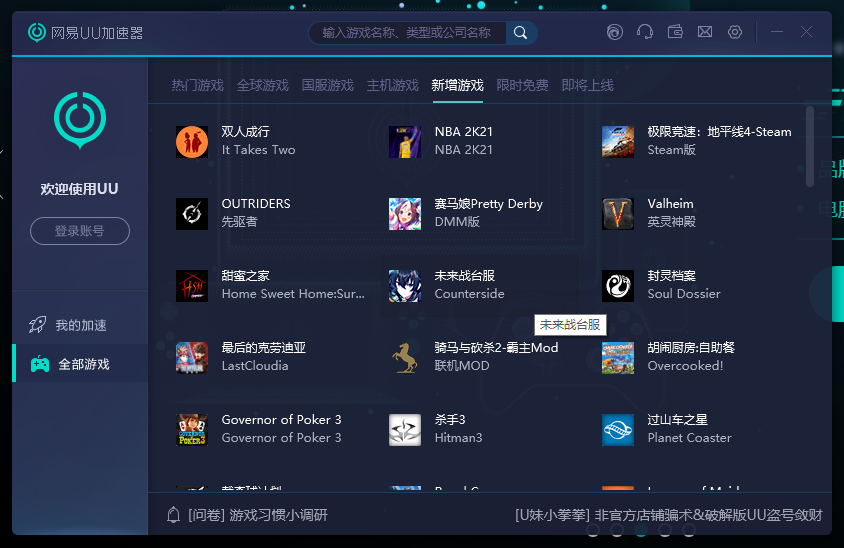Open the headset customer support icon
The image size is (844, 548).
[645, 32]
